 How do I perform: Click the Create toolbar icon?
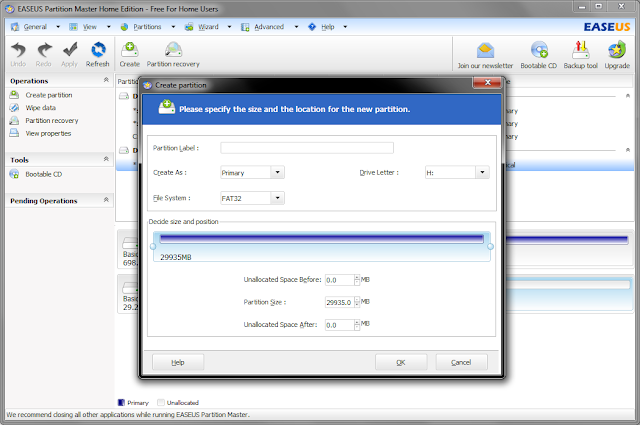point(130,50)
